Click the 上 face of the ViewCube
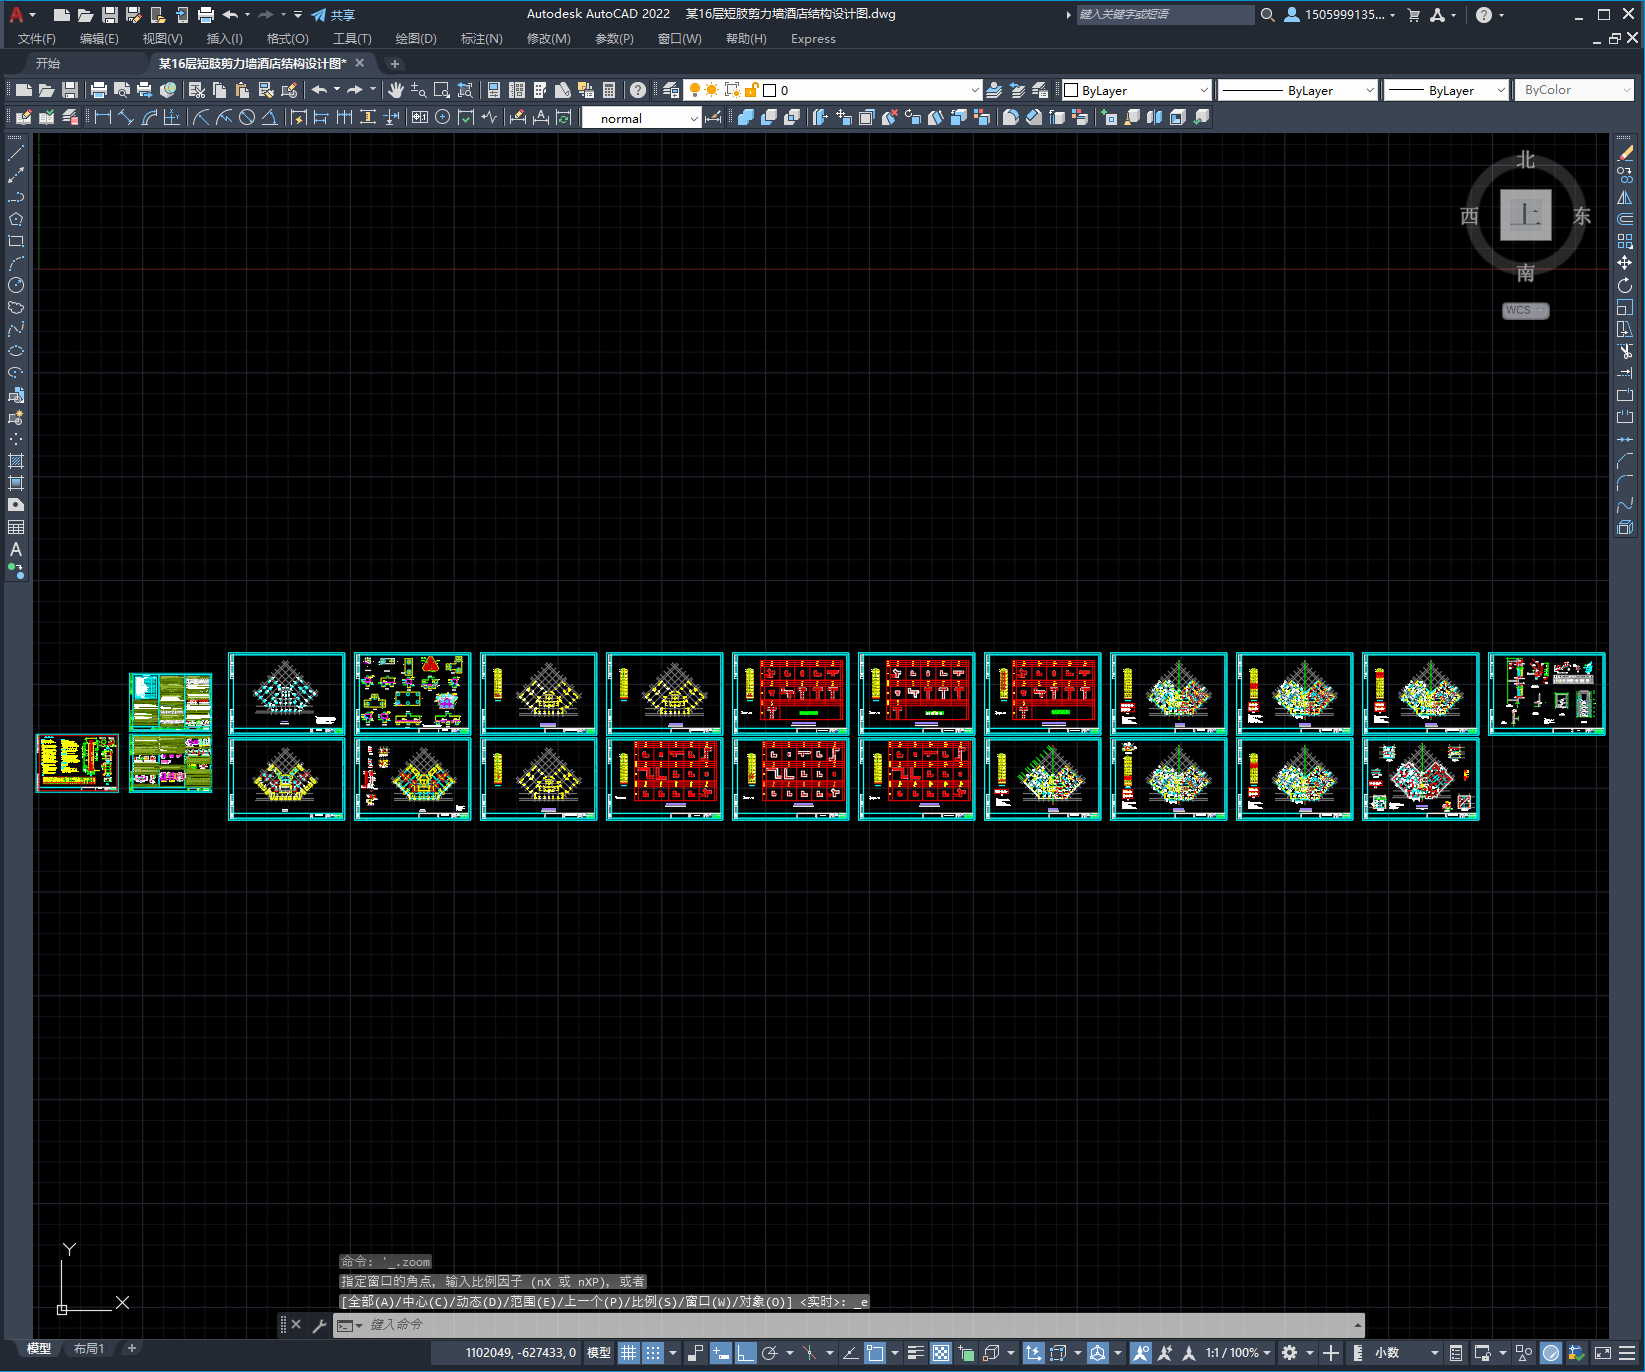 1525,215
